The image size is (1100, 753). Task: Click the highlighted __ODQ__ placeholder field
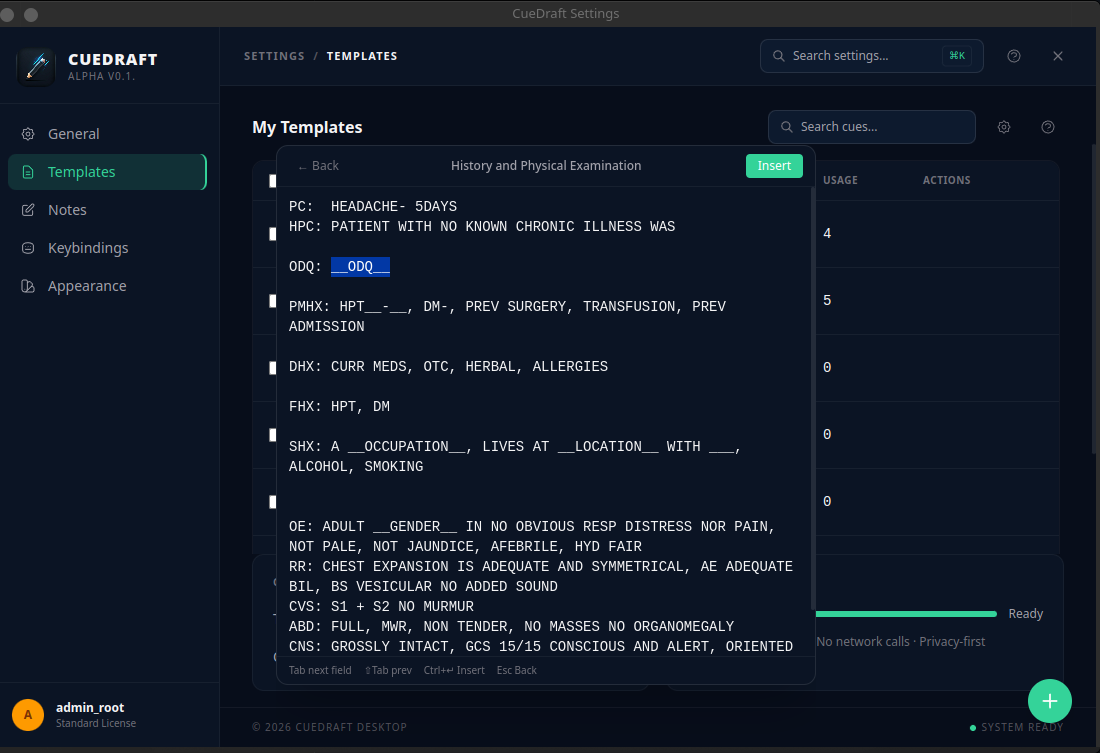[x=360, y=266]
